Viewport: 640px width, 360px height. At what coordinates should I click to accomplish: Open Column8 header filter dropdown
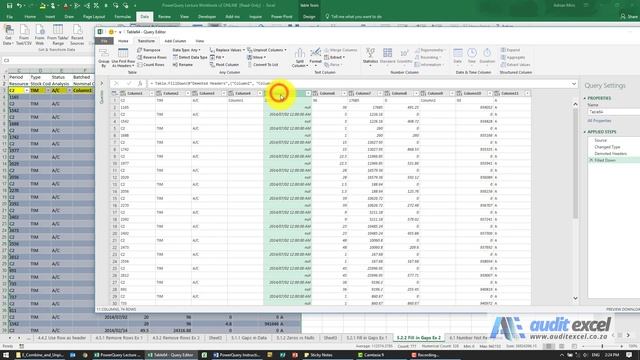tap(416, 93)
